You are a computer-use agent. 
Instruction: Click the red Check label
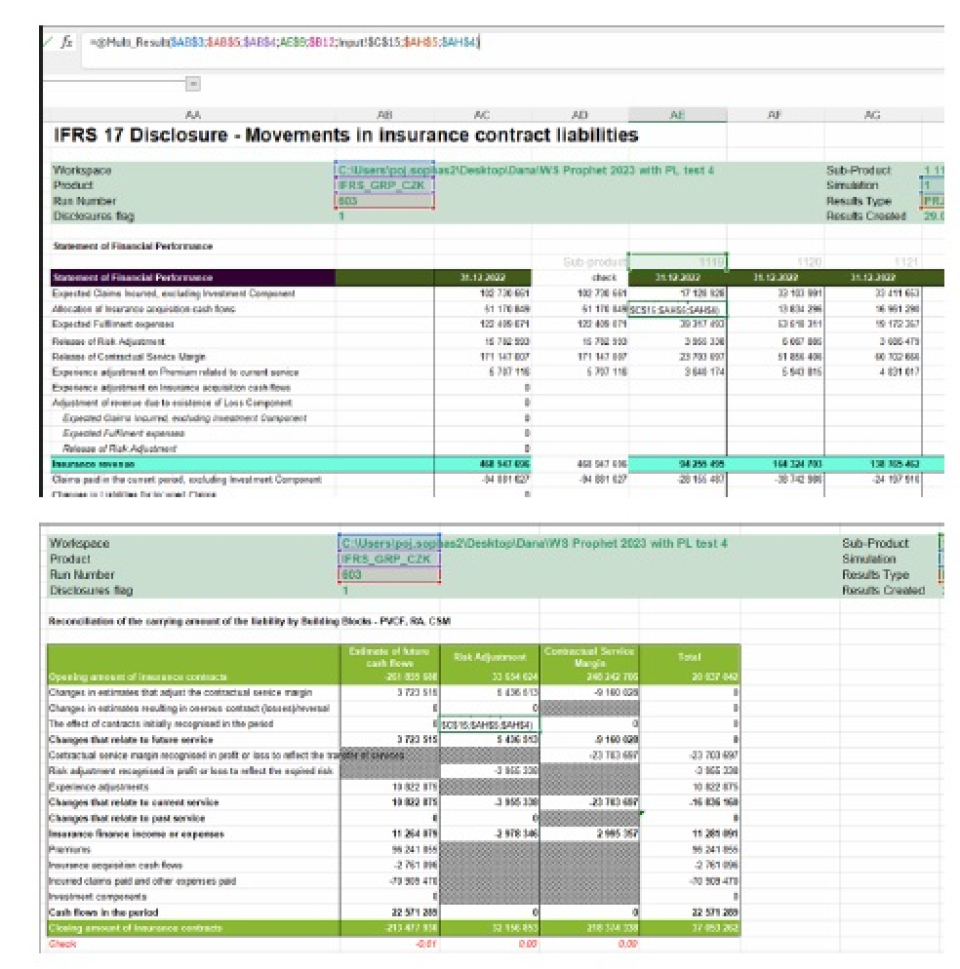(62, 941)
